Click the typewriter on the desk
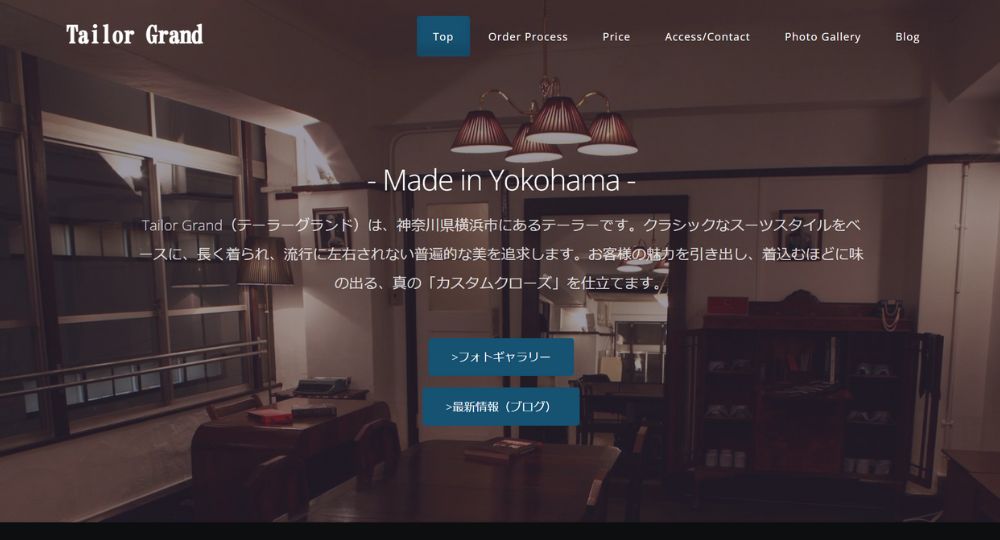 click(x=323, y=384)
